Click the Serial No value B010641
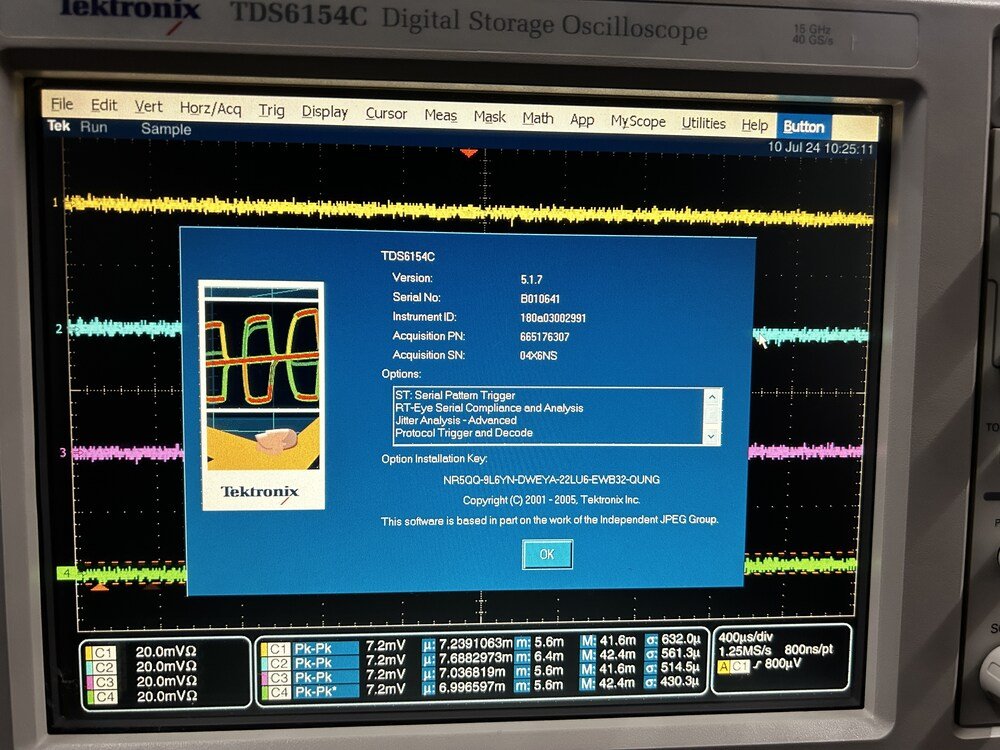The image size is (1000, 750). point(540,298)
